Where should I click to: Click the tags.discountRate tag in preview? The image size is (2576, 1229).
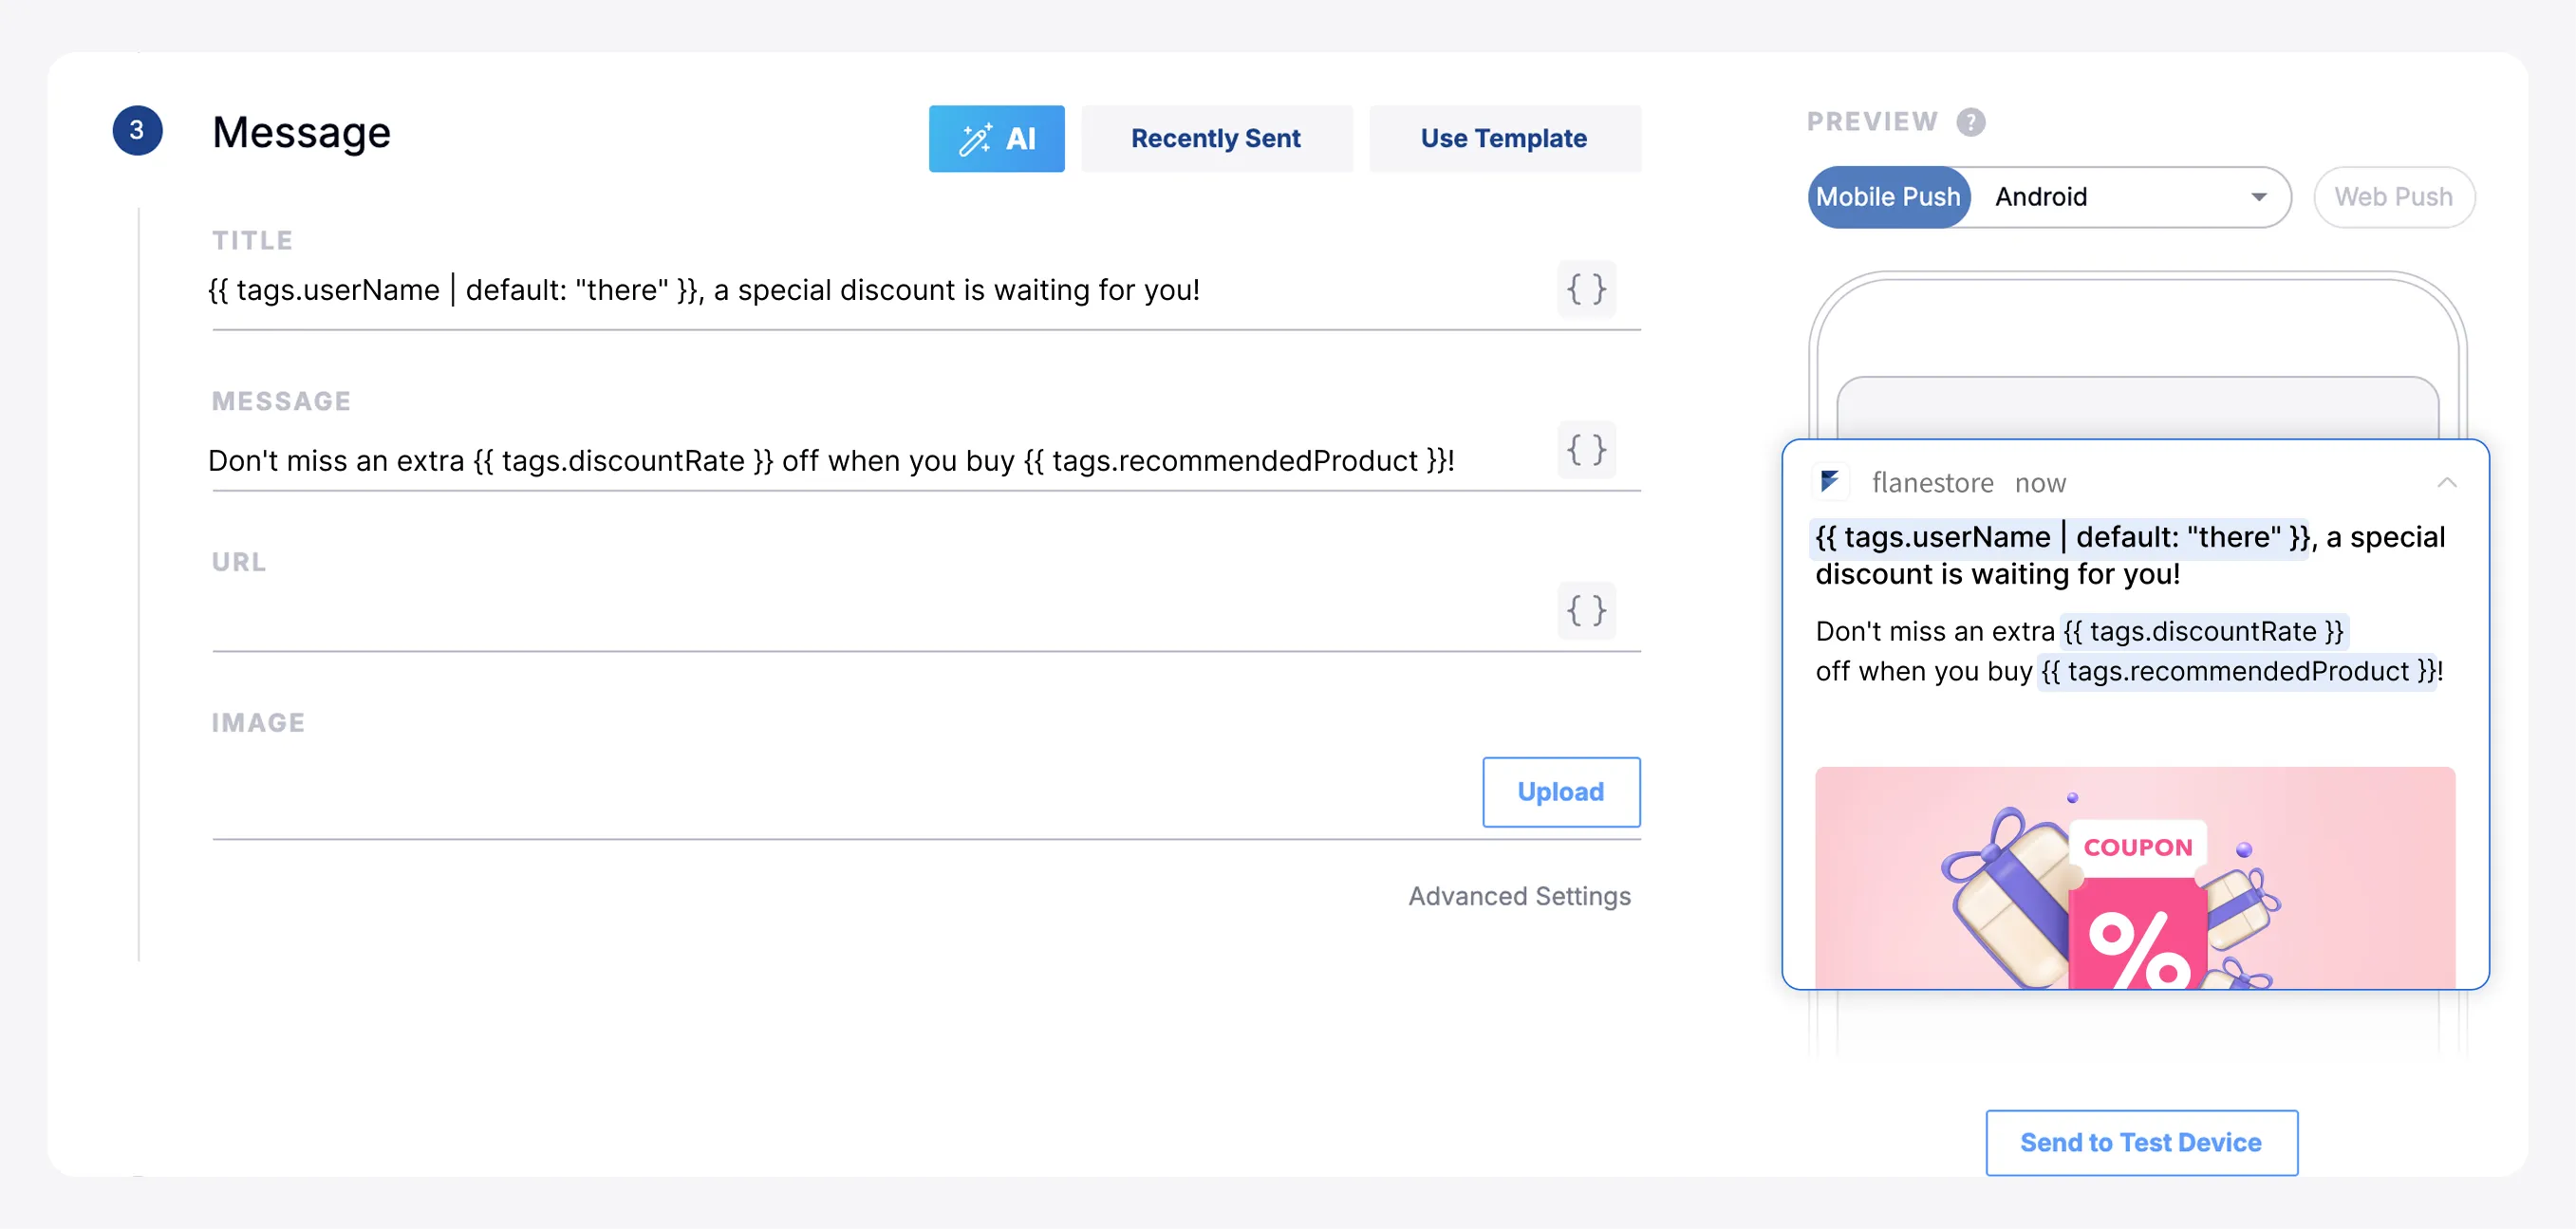2202,631
